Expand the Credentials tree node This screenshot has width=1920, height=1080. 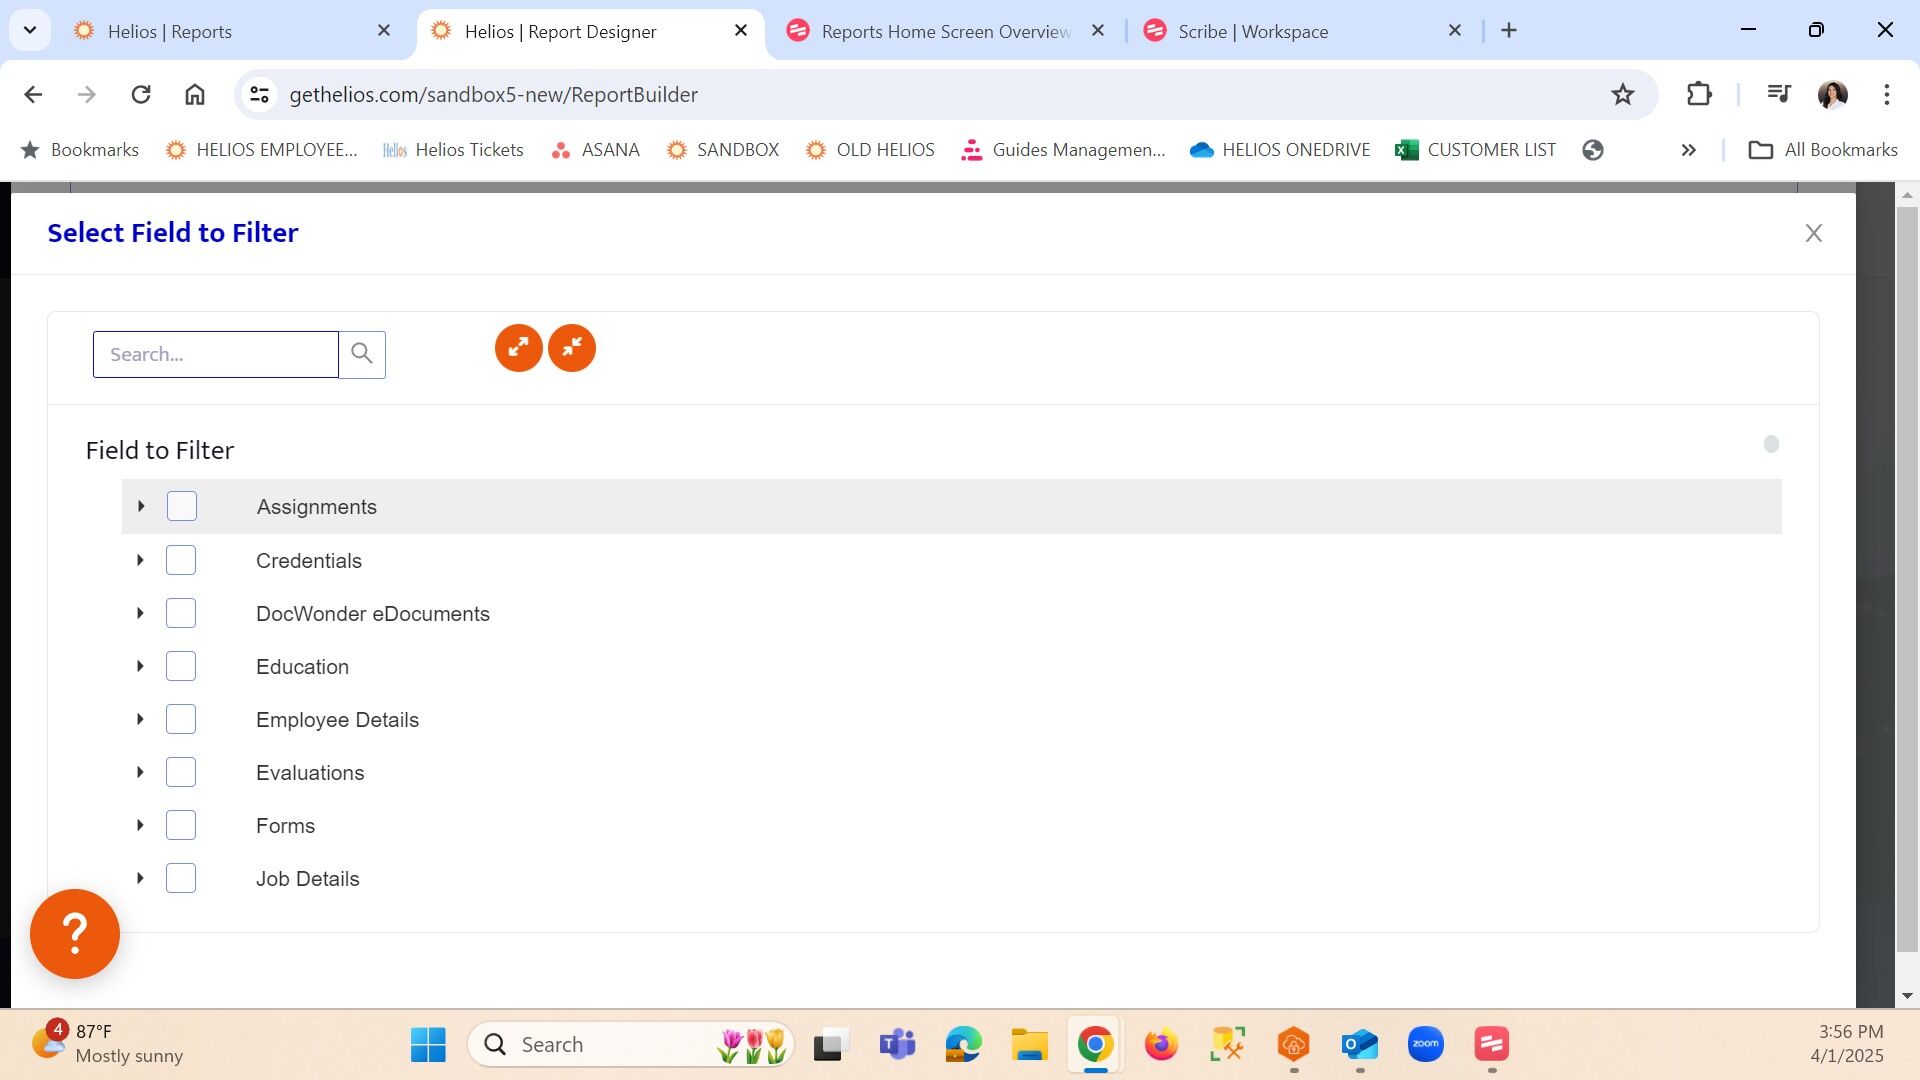click(140, 560)
